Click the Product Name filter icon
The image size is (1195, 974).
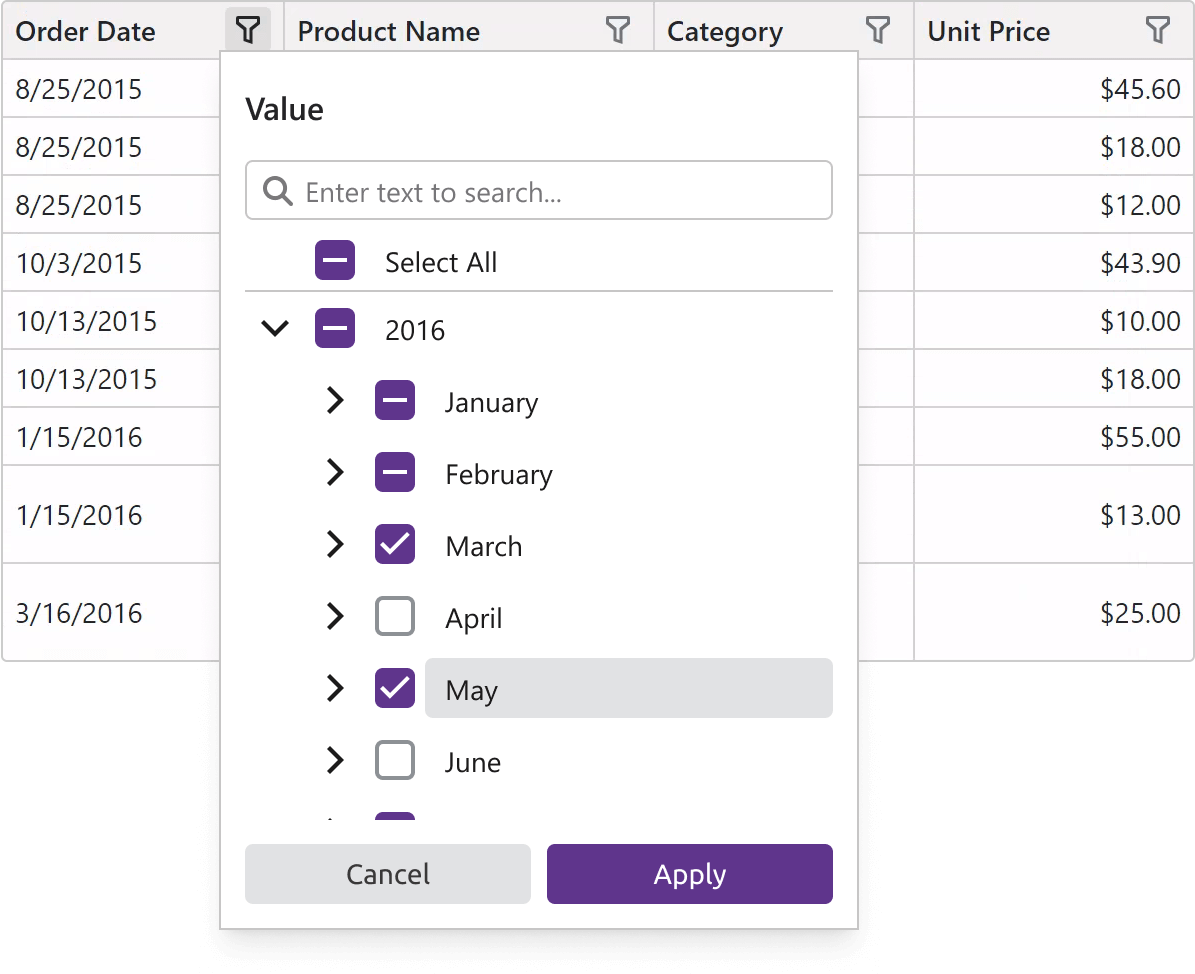click(x=619, y=30)
